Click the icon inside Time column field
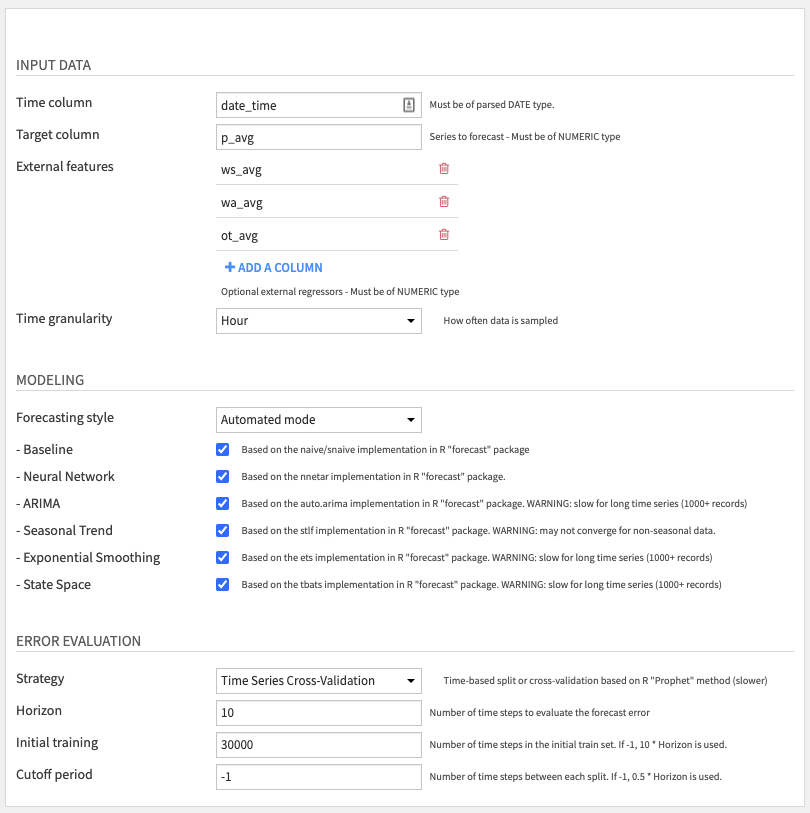The height and width of the screenshot is (813, 810). (x=409, y=105)
